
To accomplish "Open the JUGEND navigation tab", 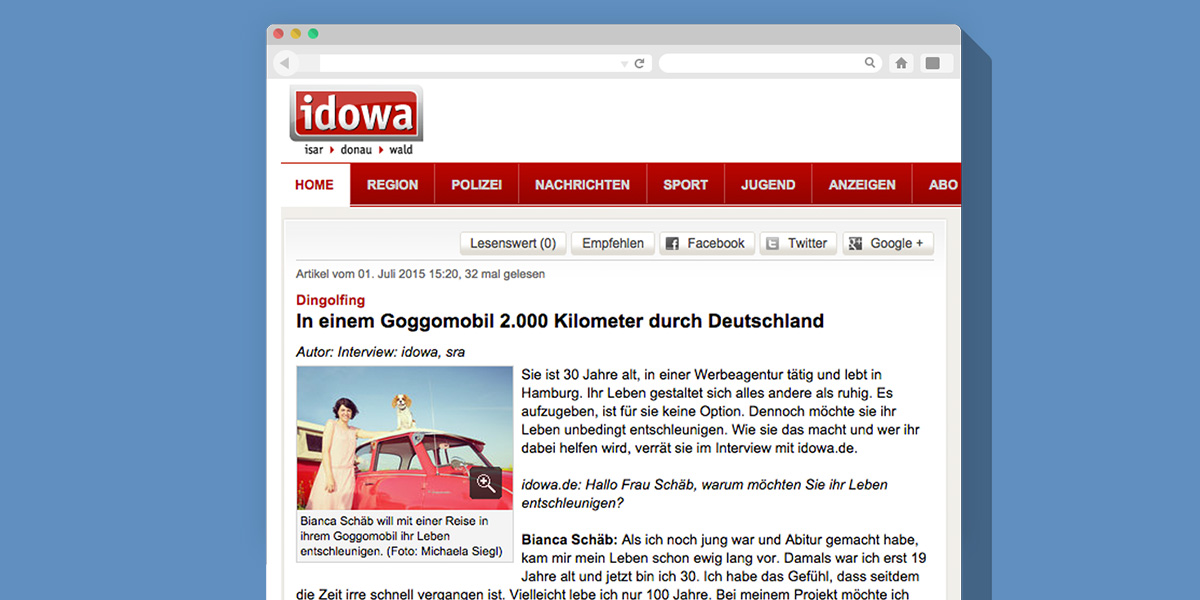I will pyautogui.click(x=768, y=185).
